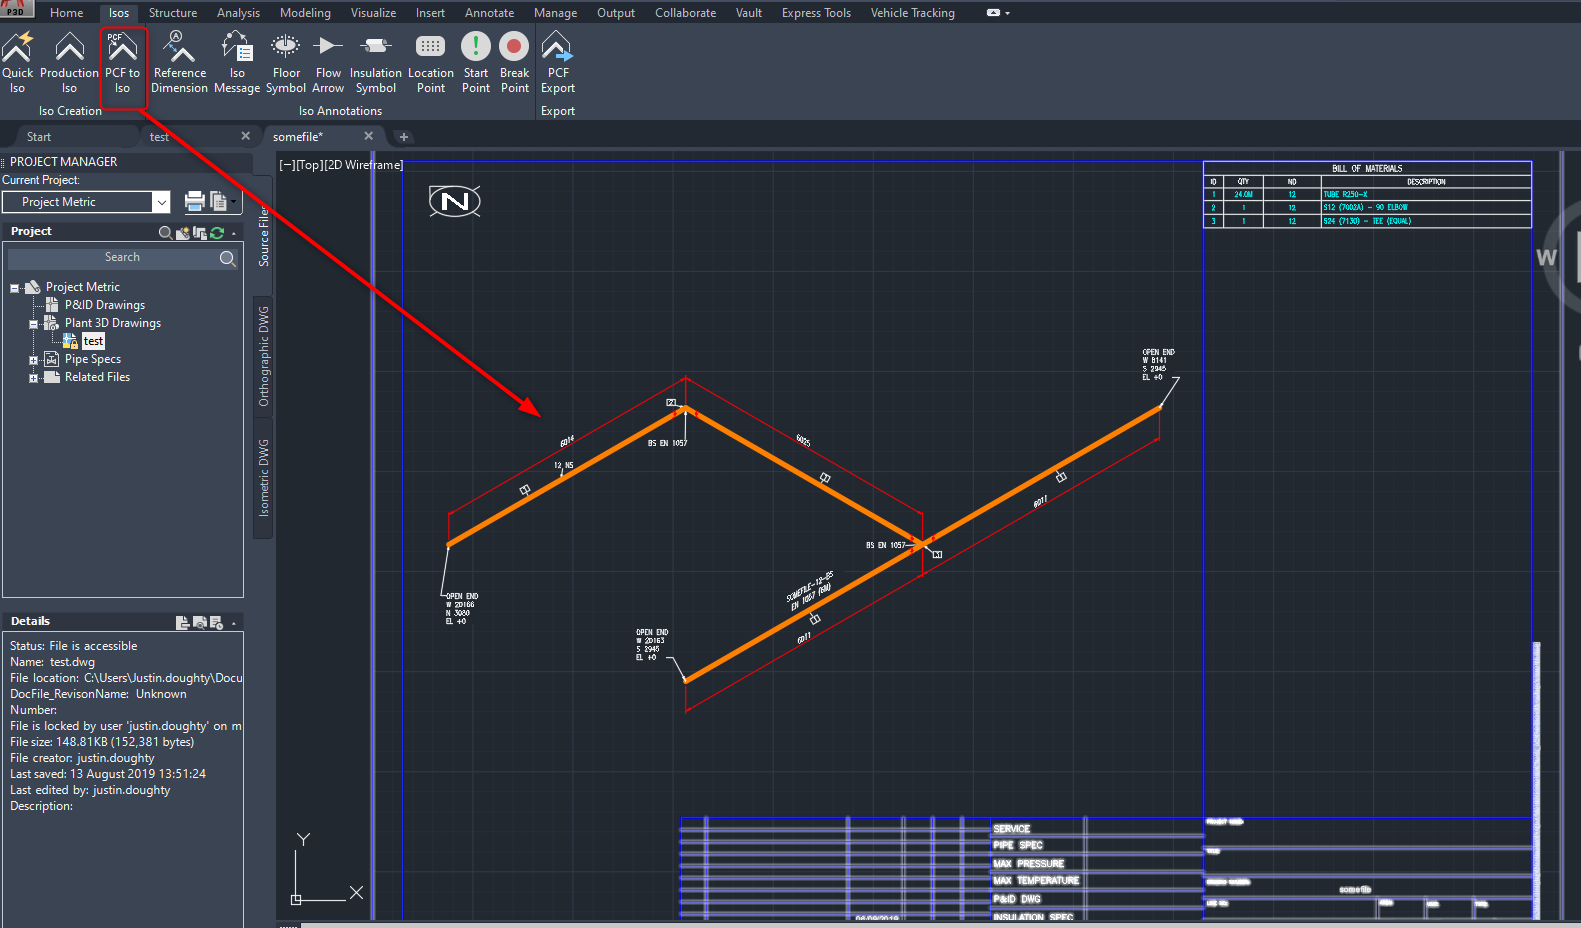Show the Details view icon in the Details header
The image size is (1581, 928).
pyautogui.click(x=183, y=622)
